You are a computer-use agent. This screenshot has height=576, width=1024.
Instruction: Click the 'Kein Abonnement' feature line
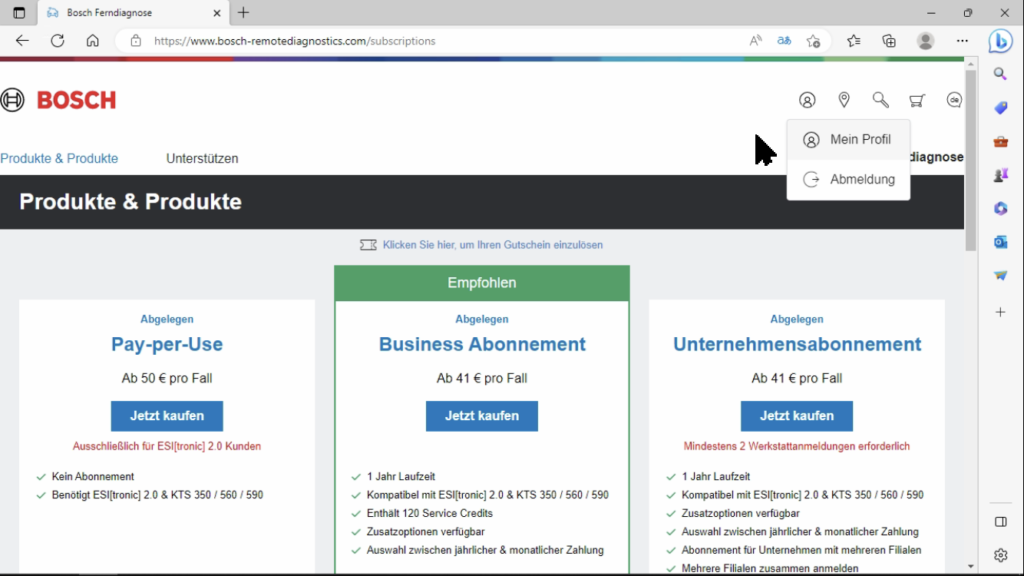click(x=93, y=477)
